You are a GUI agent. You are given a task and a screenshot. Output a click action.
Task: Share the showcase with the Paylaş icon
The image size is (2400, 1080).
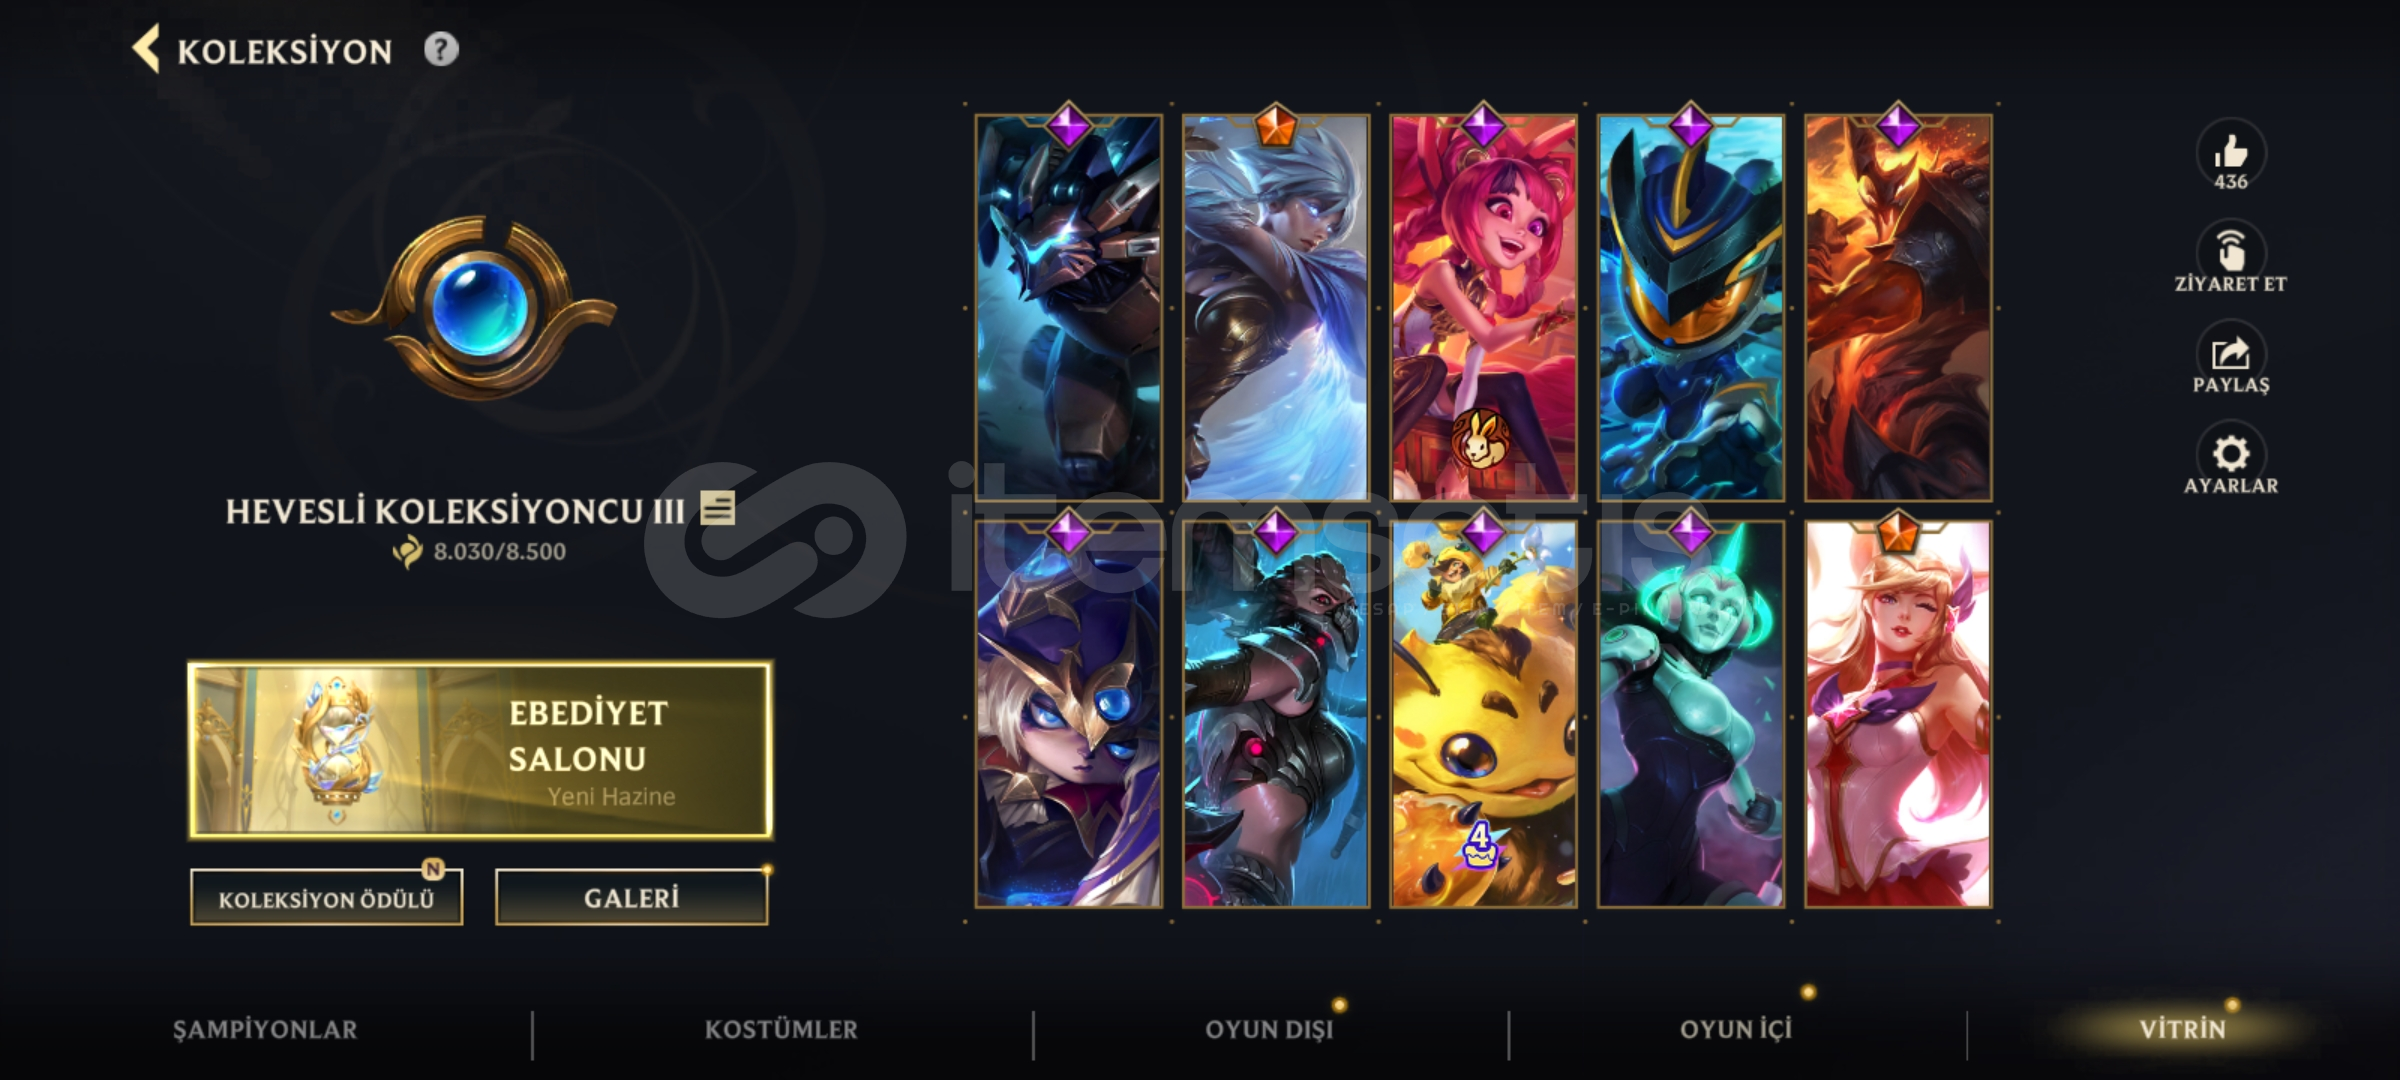[2230, 352]
